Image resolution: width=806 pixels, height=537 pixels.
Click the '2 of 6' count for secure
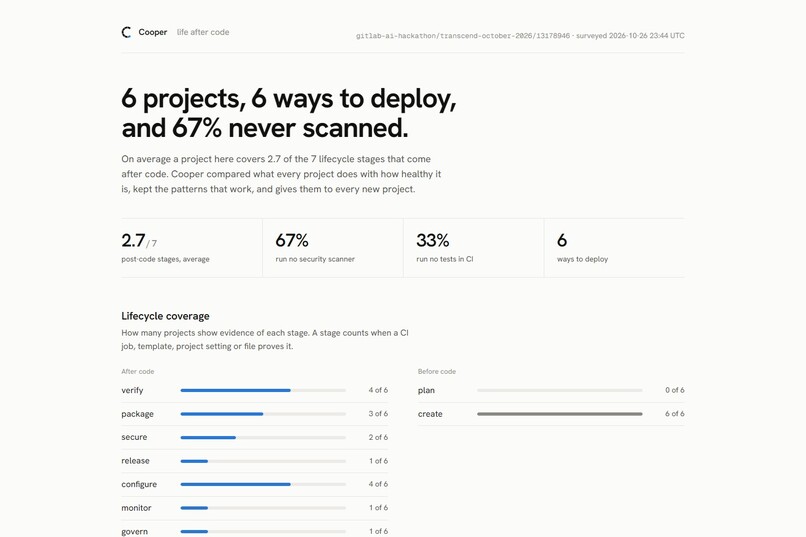(378, 437)
